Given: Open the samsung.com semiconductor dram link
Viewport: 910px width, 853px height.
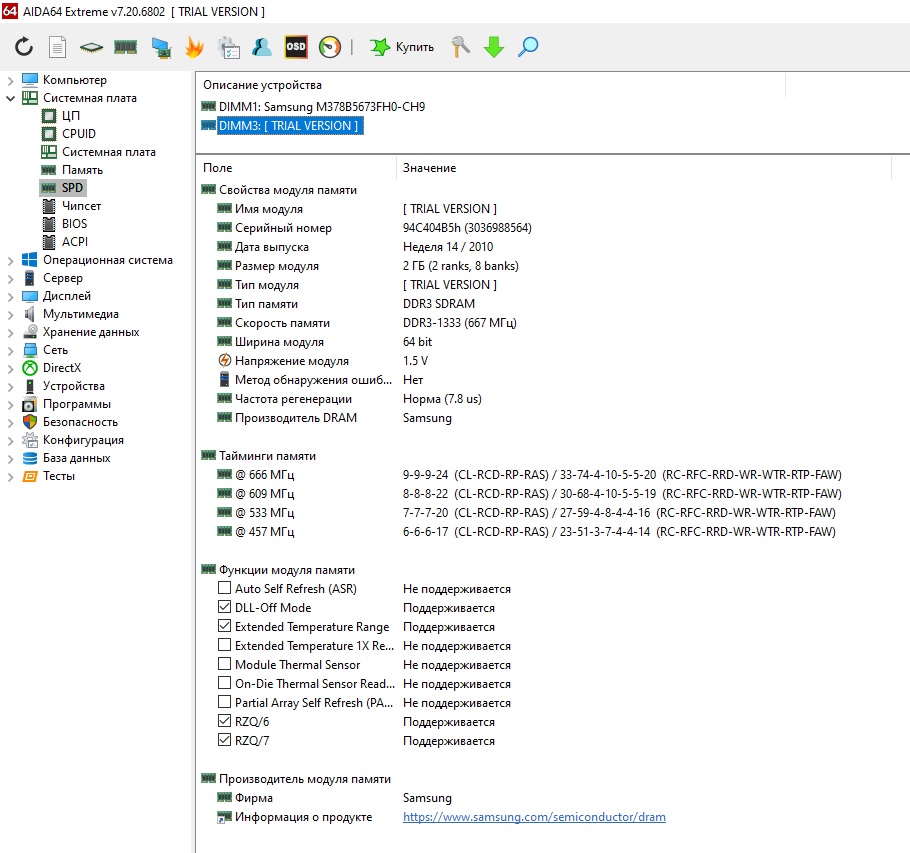Looking at the screenshot, I should pos(534,817).
